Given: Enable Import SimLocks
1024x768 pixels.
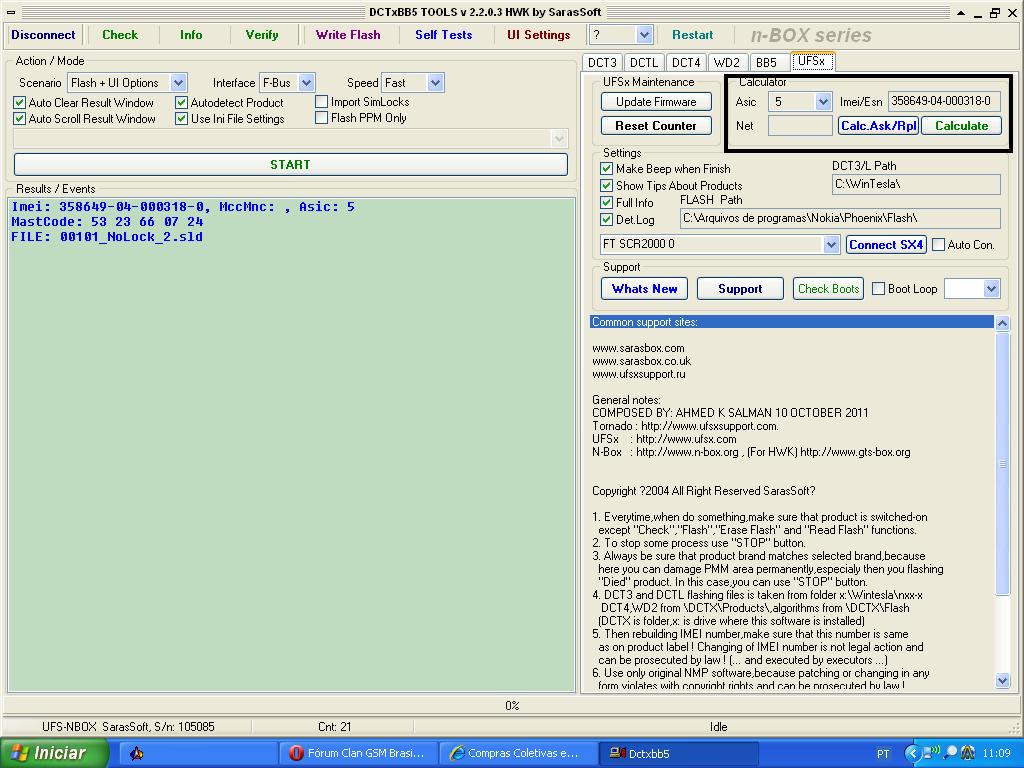Looking at the screenshot, I should pyautogui.click(x=321, y=102).
